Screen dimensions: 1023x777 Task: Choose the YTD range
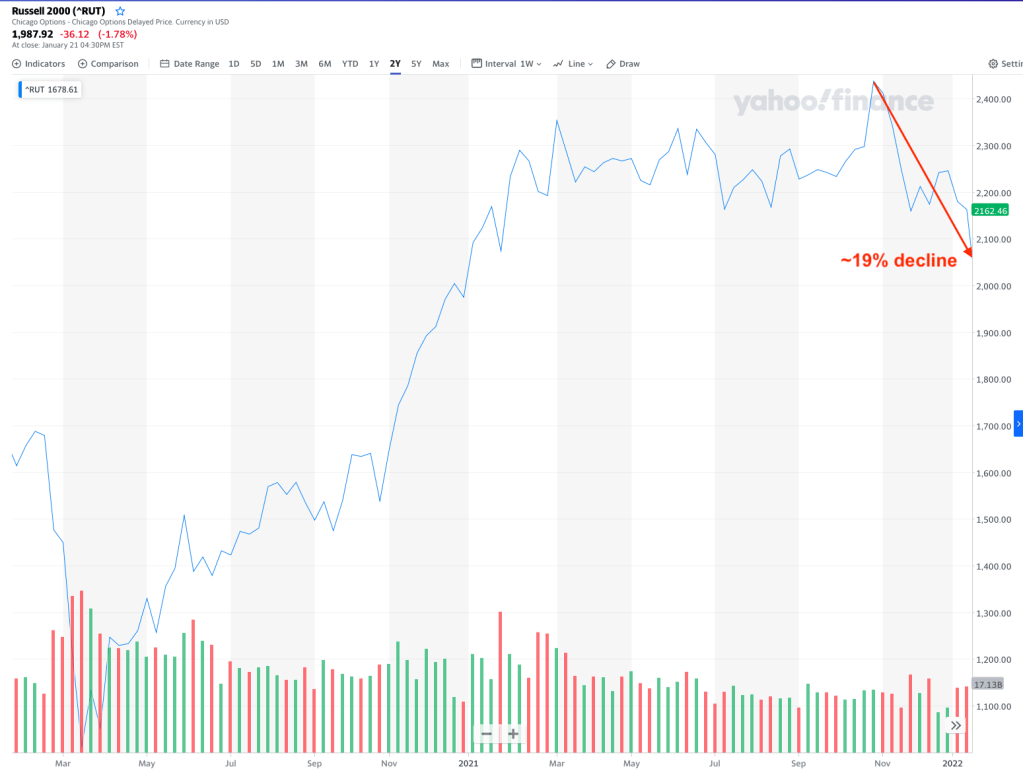pos(350,64)
